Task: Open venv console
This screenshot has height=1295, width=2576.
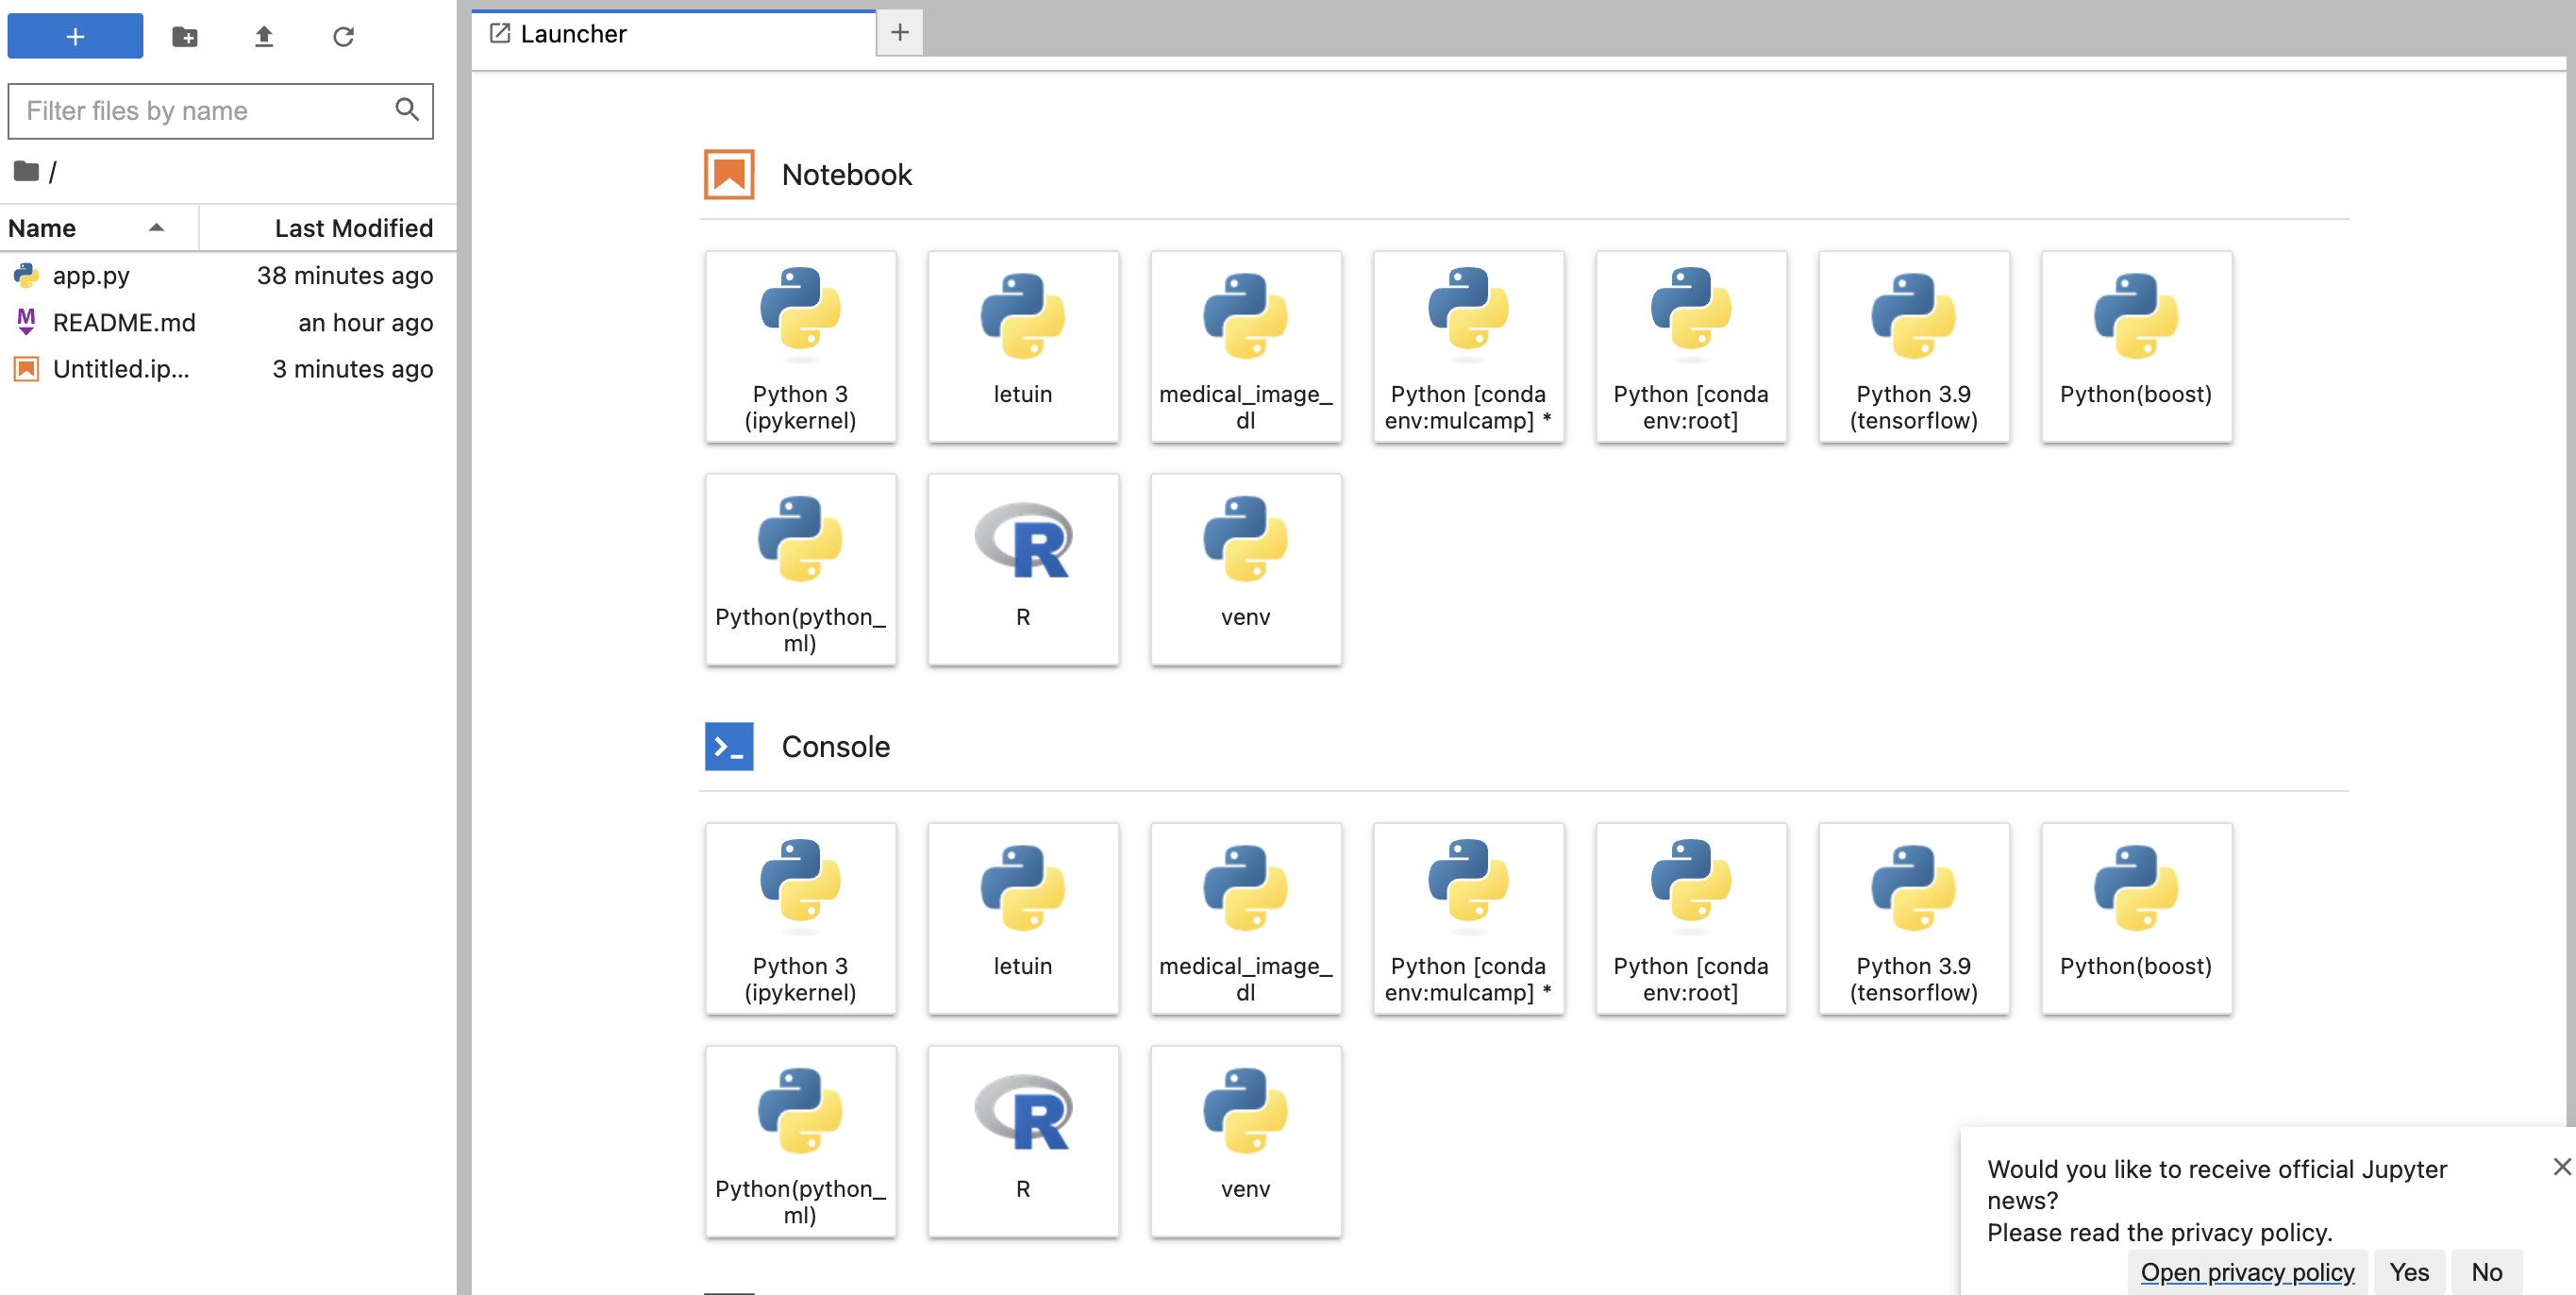Action: click(x=1246, y=1141)
